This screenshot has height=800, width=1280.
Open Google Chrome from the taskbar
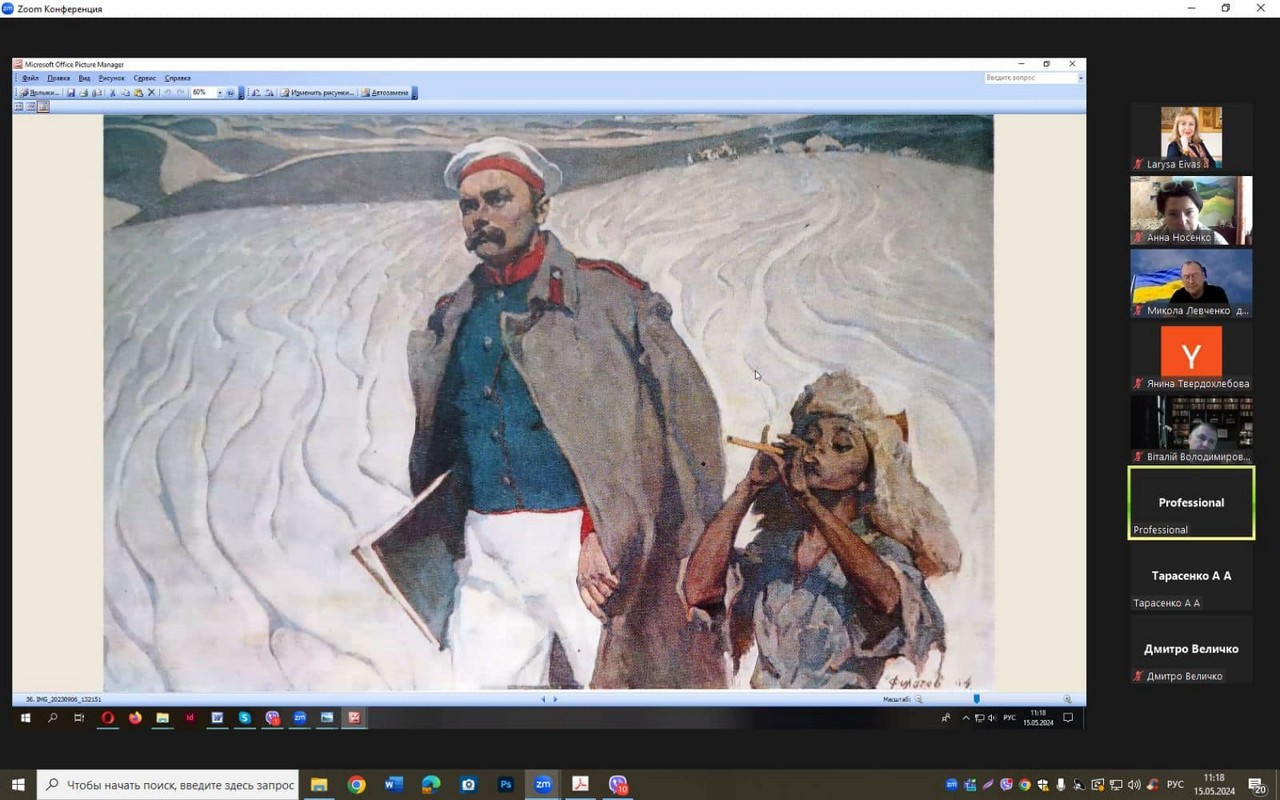pos(356,785)
